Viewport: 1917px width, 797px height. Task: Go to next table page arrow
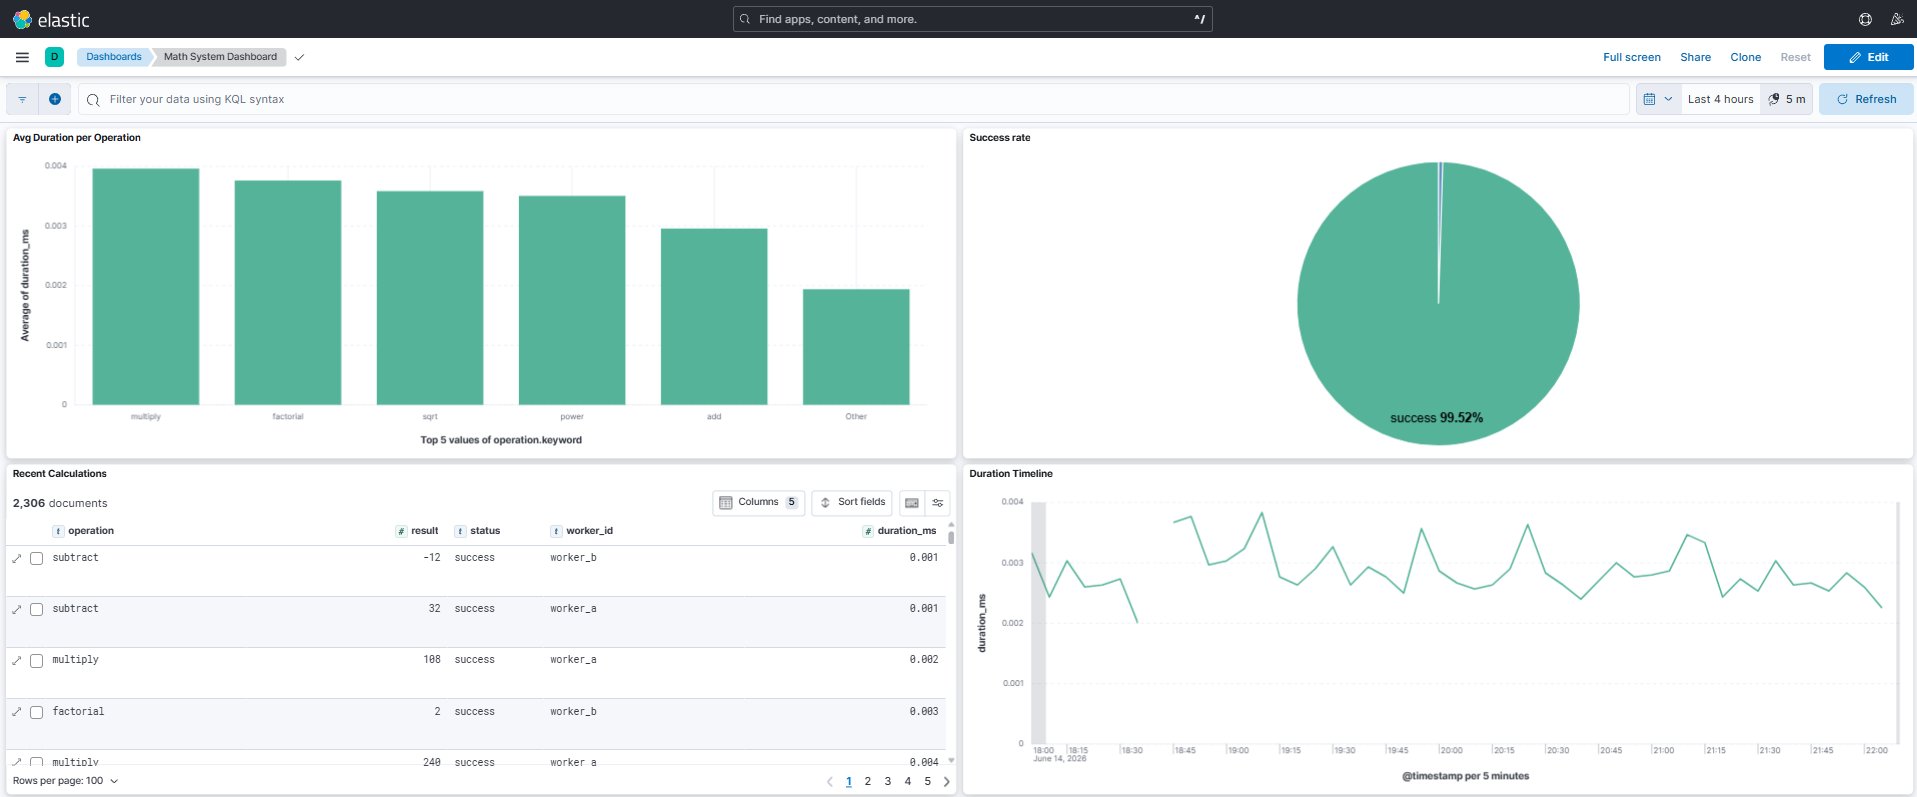tap(946, 782)
